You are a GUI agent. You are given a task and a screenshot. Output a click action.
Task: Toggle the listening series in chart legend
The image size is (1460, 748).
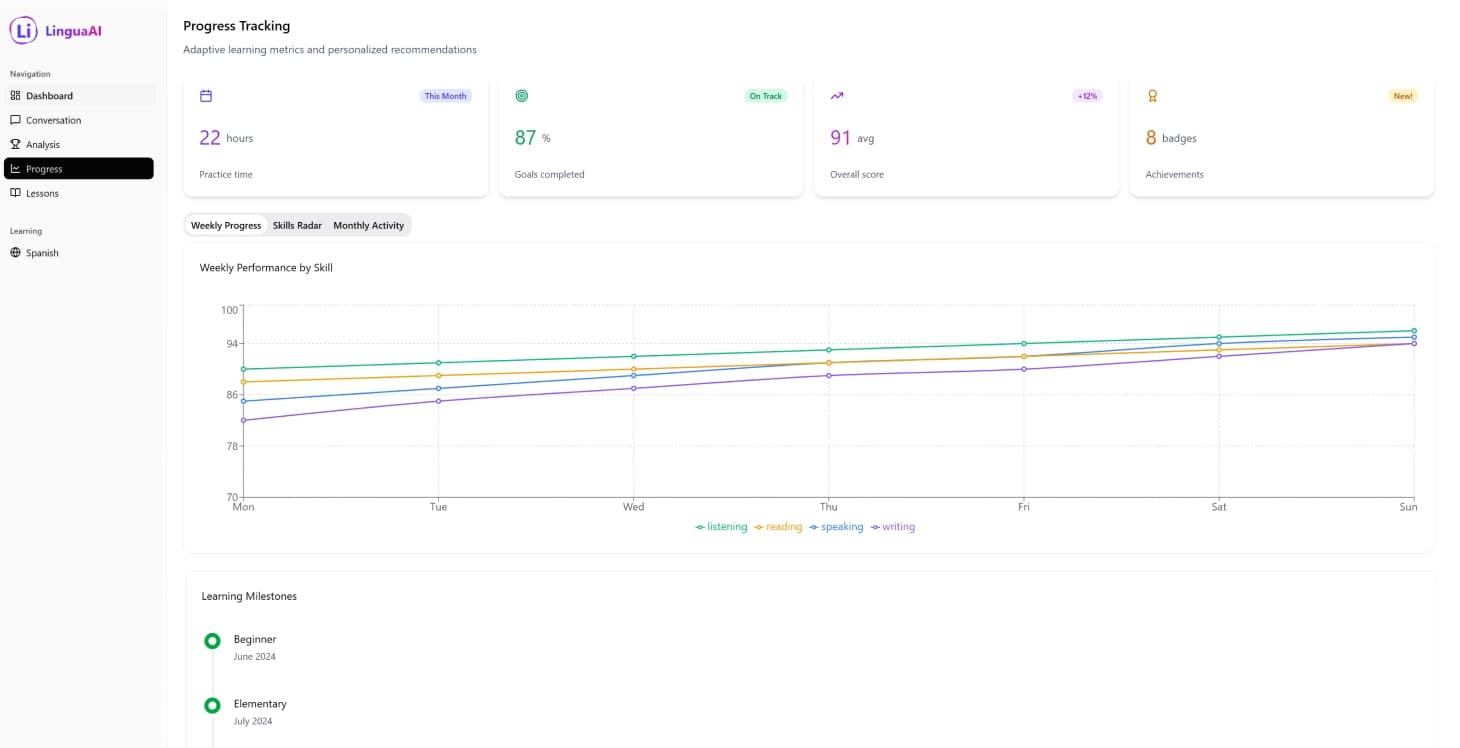[722, 527]
